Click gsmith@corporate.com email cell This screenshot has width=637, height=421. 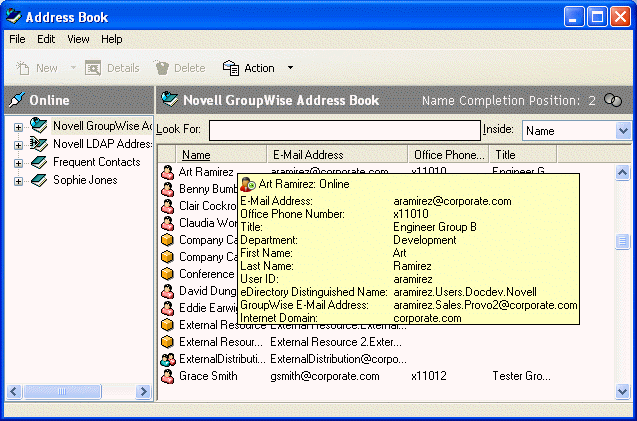[x=325, y=376]
